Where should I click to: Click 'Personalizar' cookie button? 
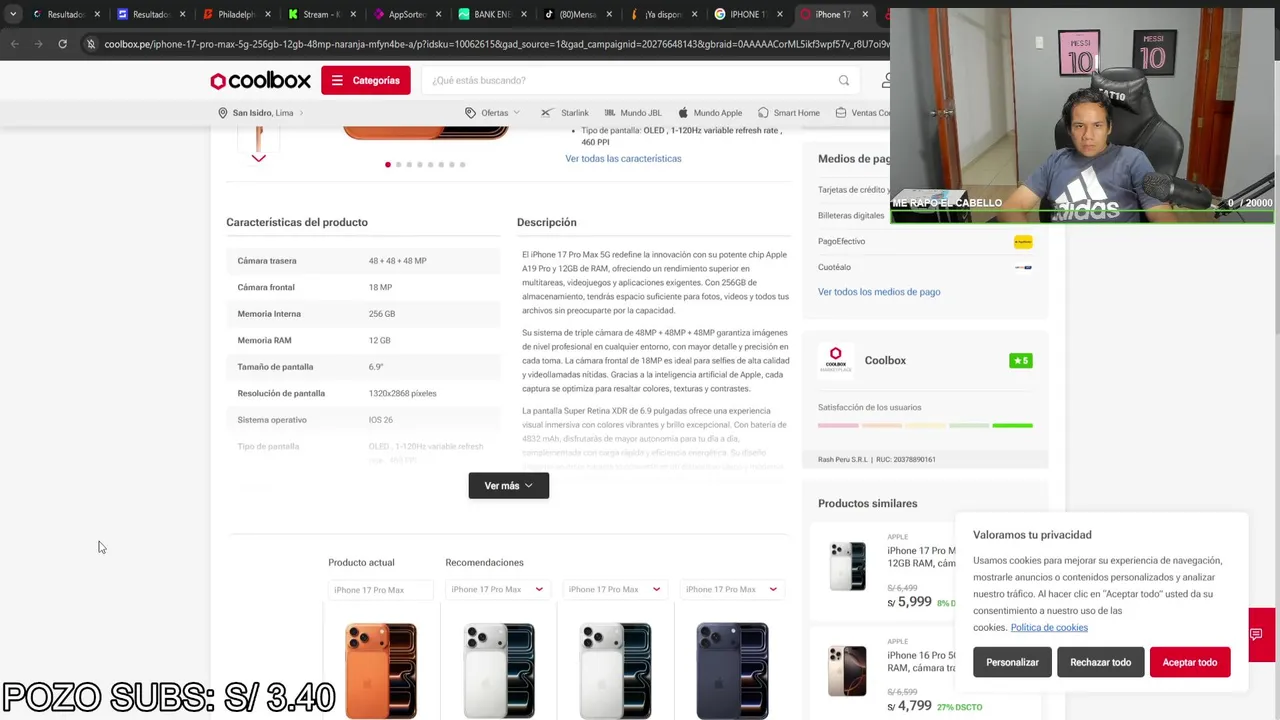pos(1012,662)
